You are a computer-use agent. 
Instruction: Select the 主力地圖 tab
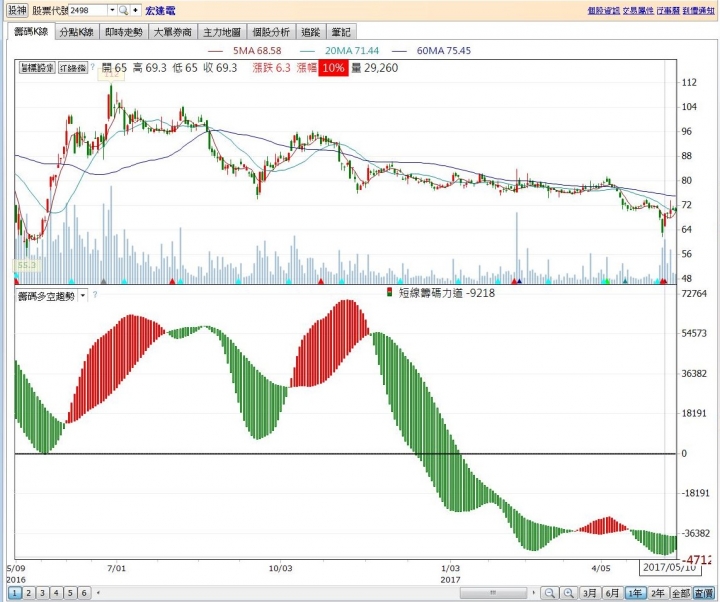coord(222,32)
